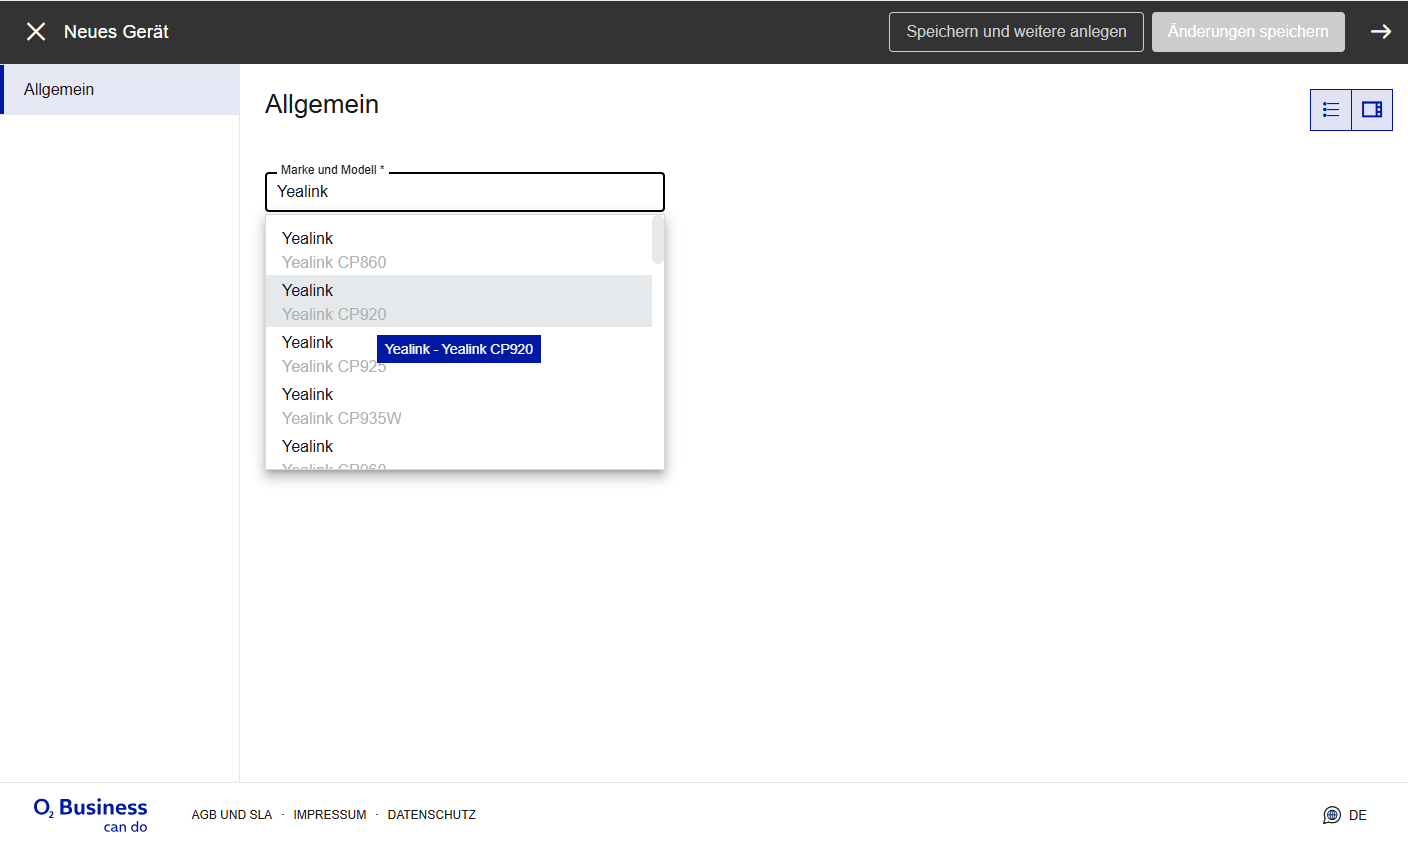
Task: Choose the last partially visible Yealink option
Action: click(x=458, y=453)
